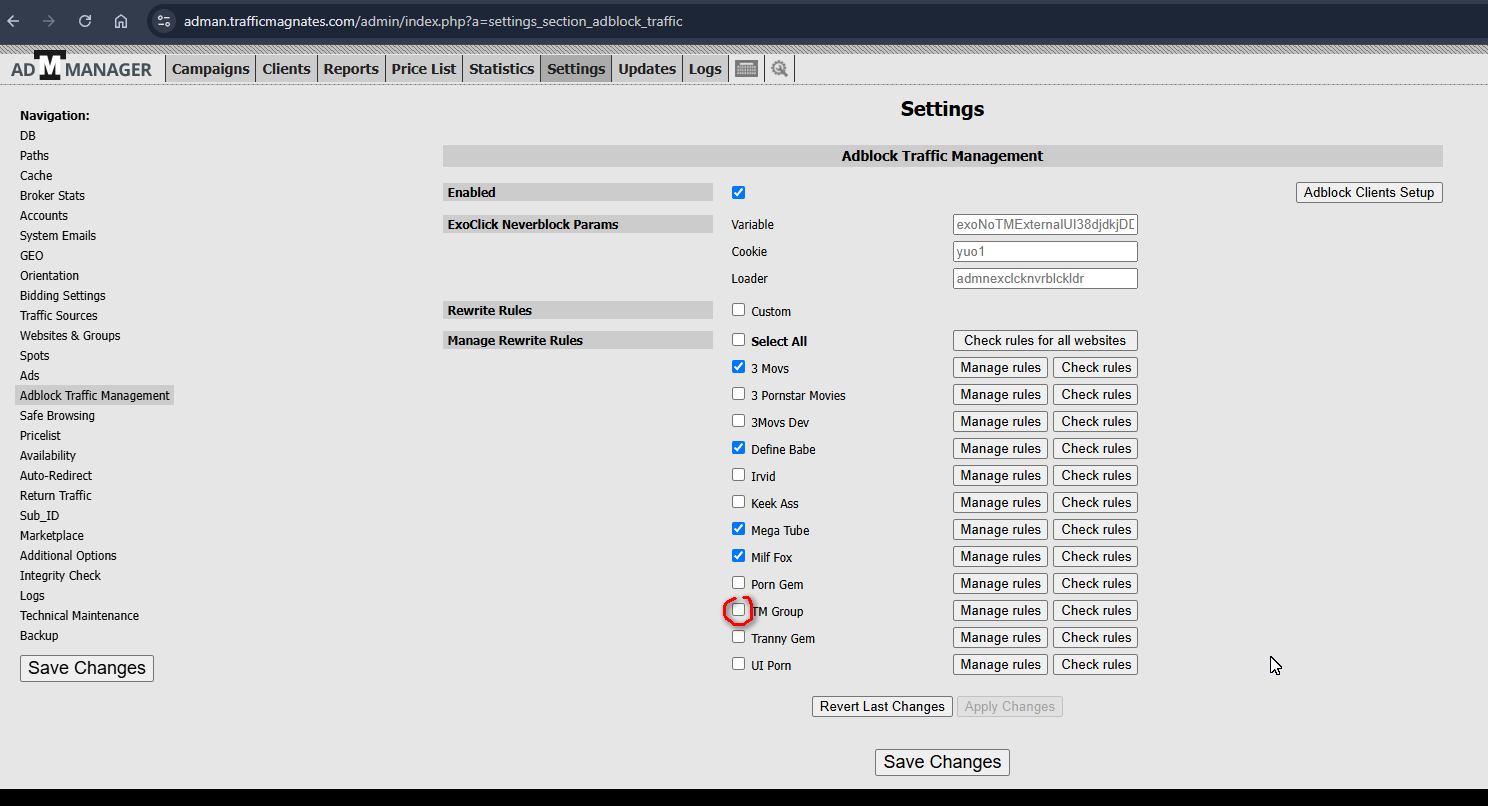1488x806 pixels.
Task: Check the 3 Pornstar Movies checkbox
Action: 738,394
